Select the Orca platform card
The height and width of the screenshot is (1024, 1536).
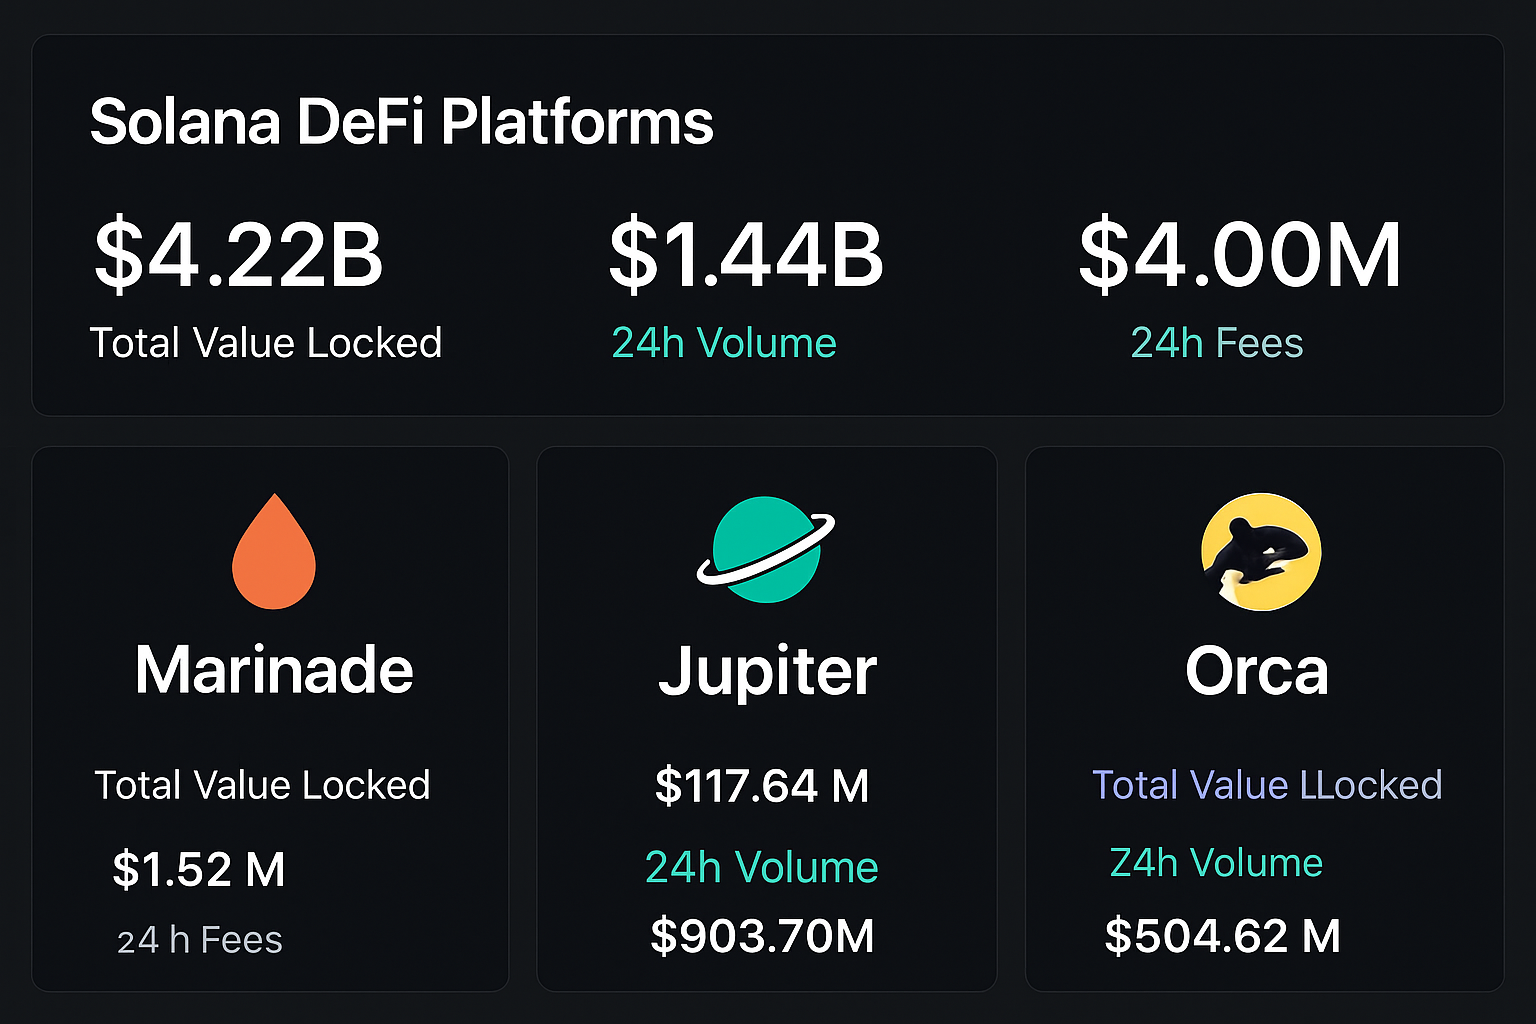[x=1262, y=718]
